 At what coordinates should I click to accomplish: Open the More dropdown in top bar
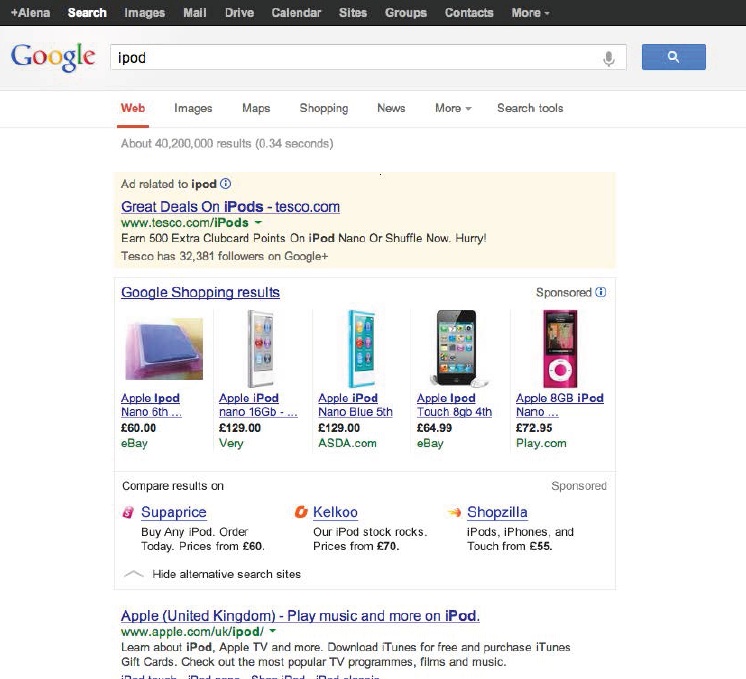pyautogui.click(x=530, y=13)
